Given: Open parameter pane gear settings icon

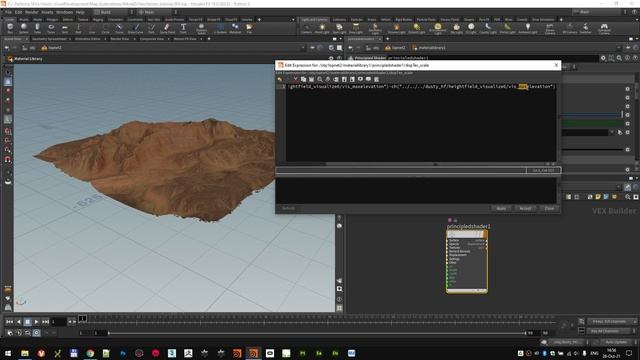Looking at the screenshot, I should click(x=603, y=58).
